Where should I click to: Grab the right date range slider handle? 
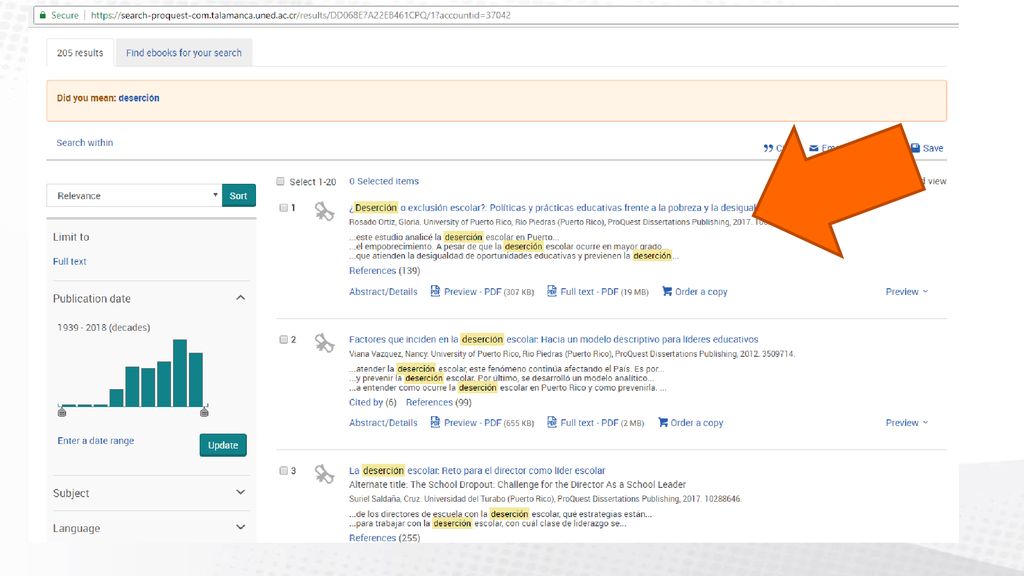point(204,411)
